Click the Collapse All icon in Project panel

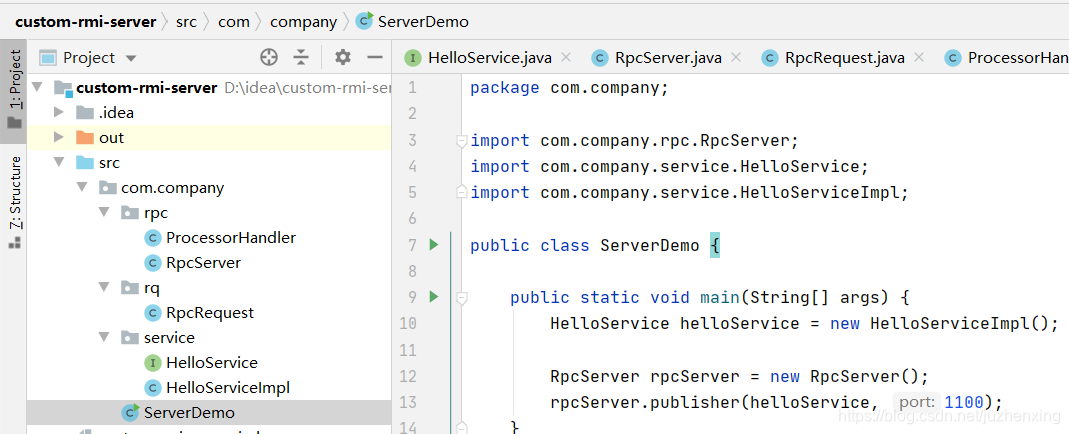pyautogui.click(x=301, y=57)
